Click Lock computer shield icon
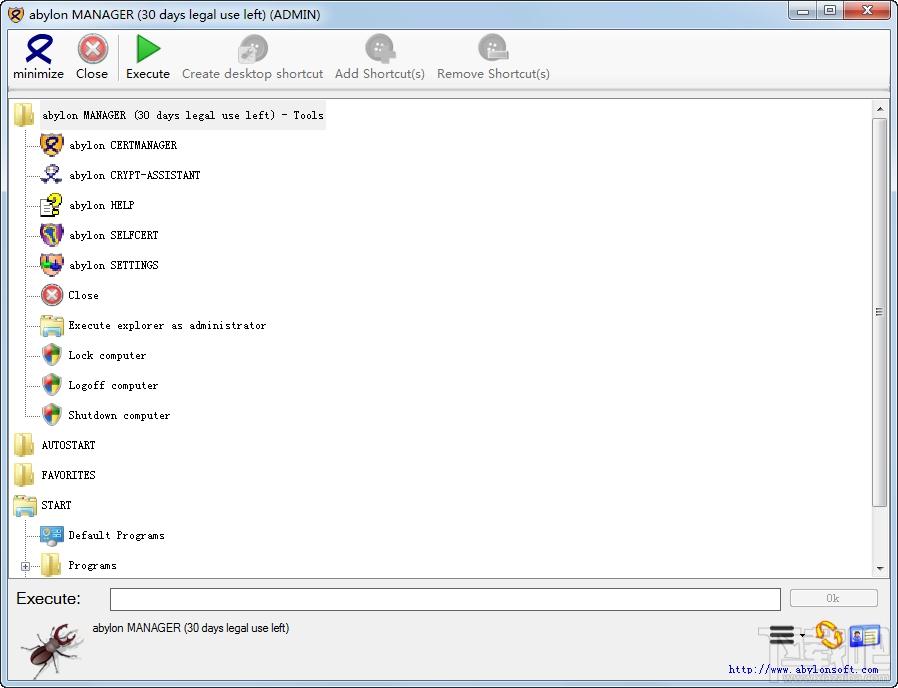Viewport: 898px width, 688px height. 52,355
